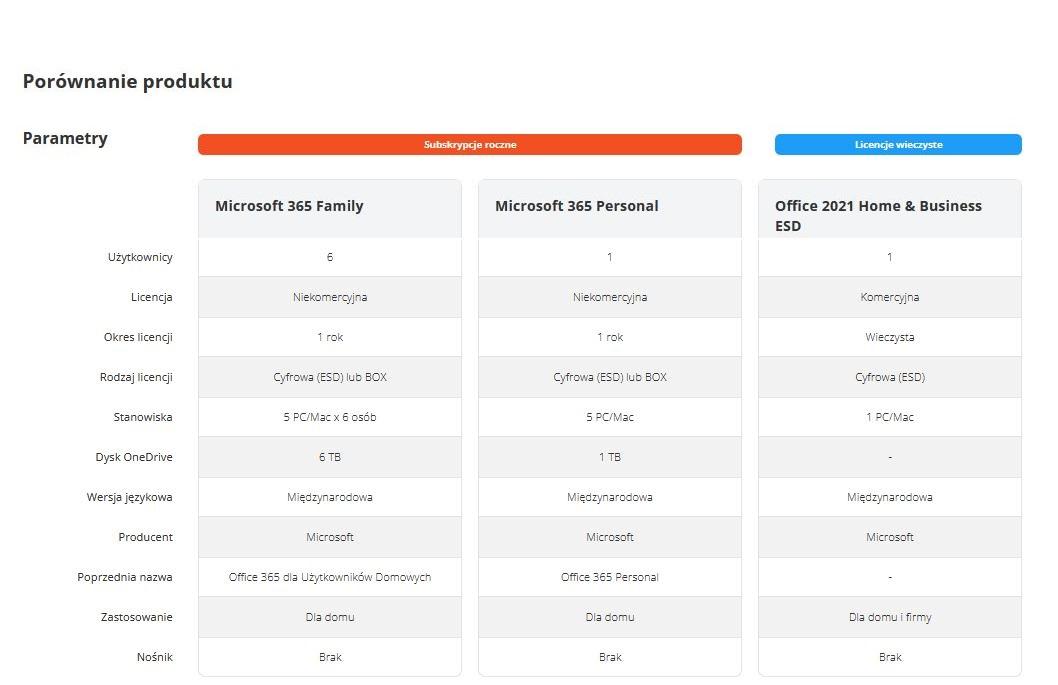Click the Okres licencji parameter label
1058x685 pixels.
[138, 337]
